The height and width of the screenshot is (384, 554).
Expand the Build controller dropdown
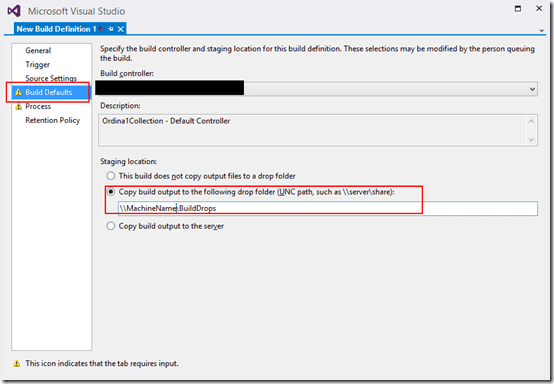pyautogui.click(x=532, y=89)
